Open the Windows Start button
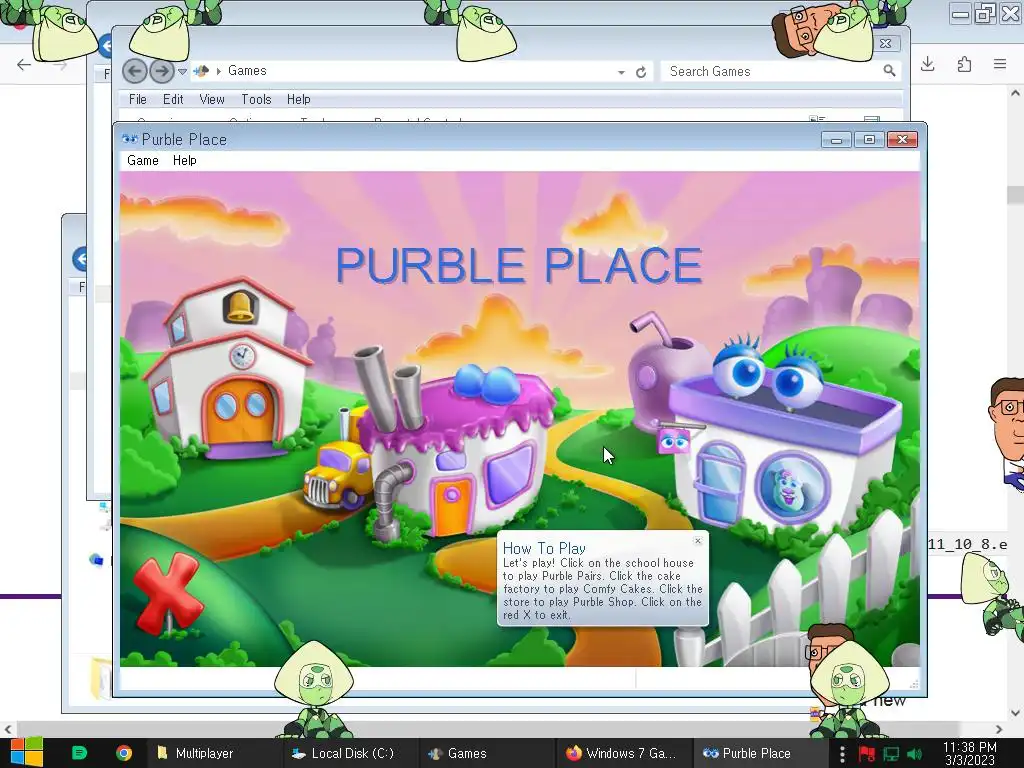Screen dimensions: 1024x768 click(26, 752)
